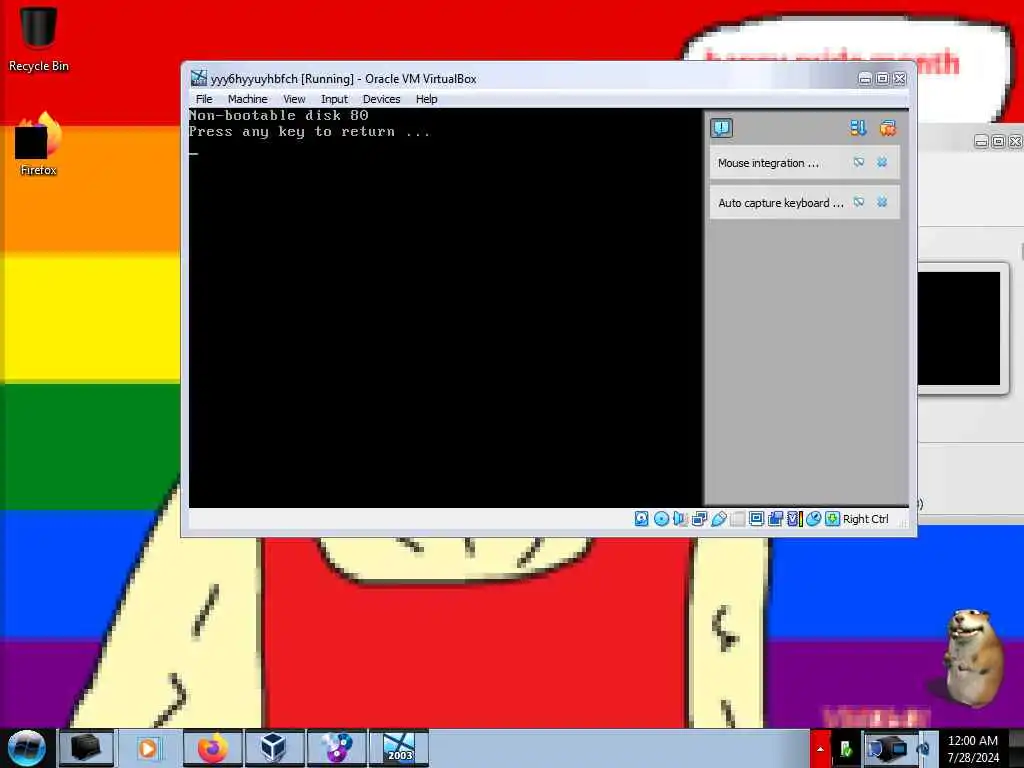Dismiss the Mouse integration notification
This screenshot has width=1024, height=768.
[882, 162]
